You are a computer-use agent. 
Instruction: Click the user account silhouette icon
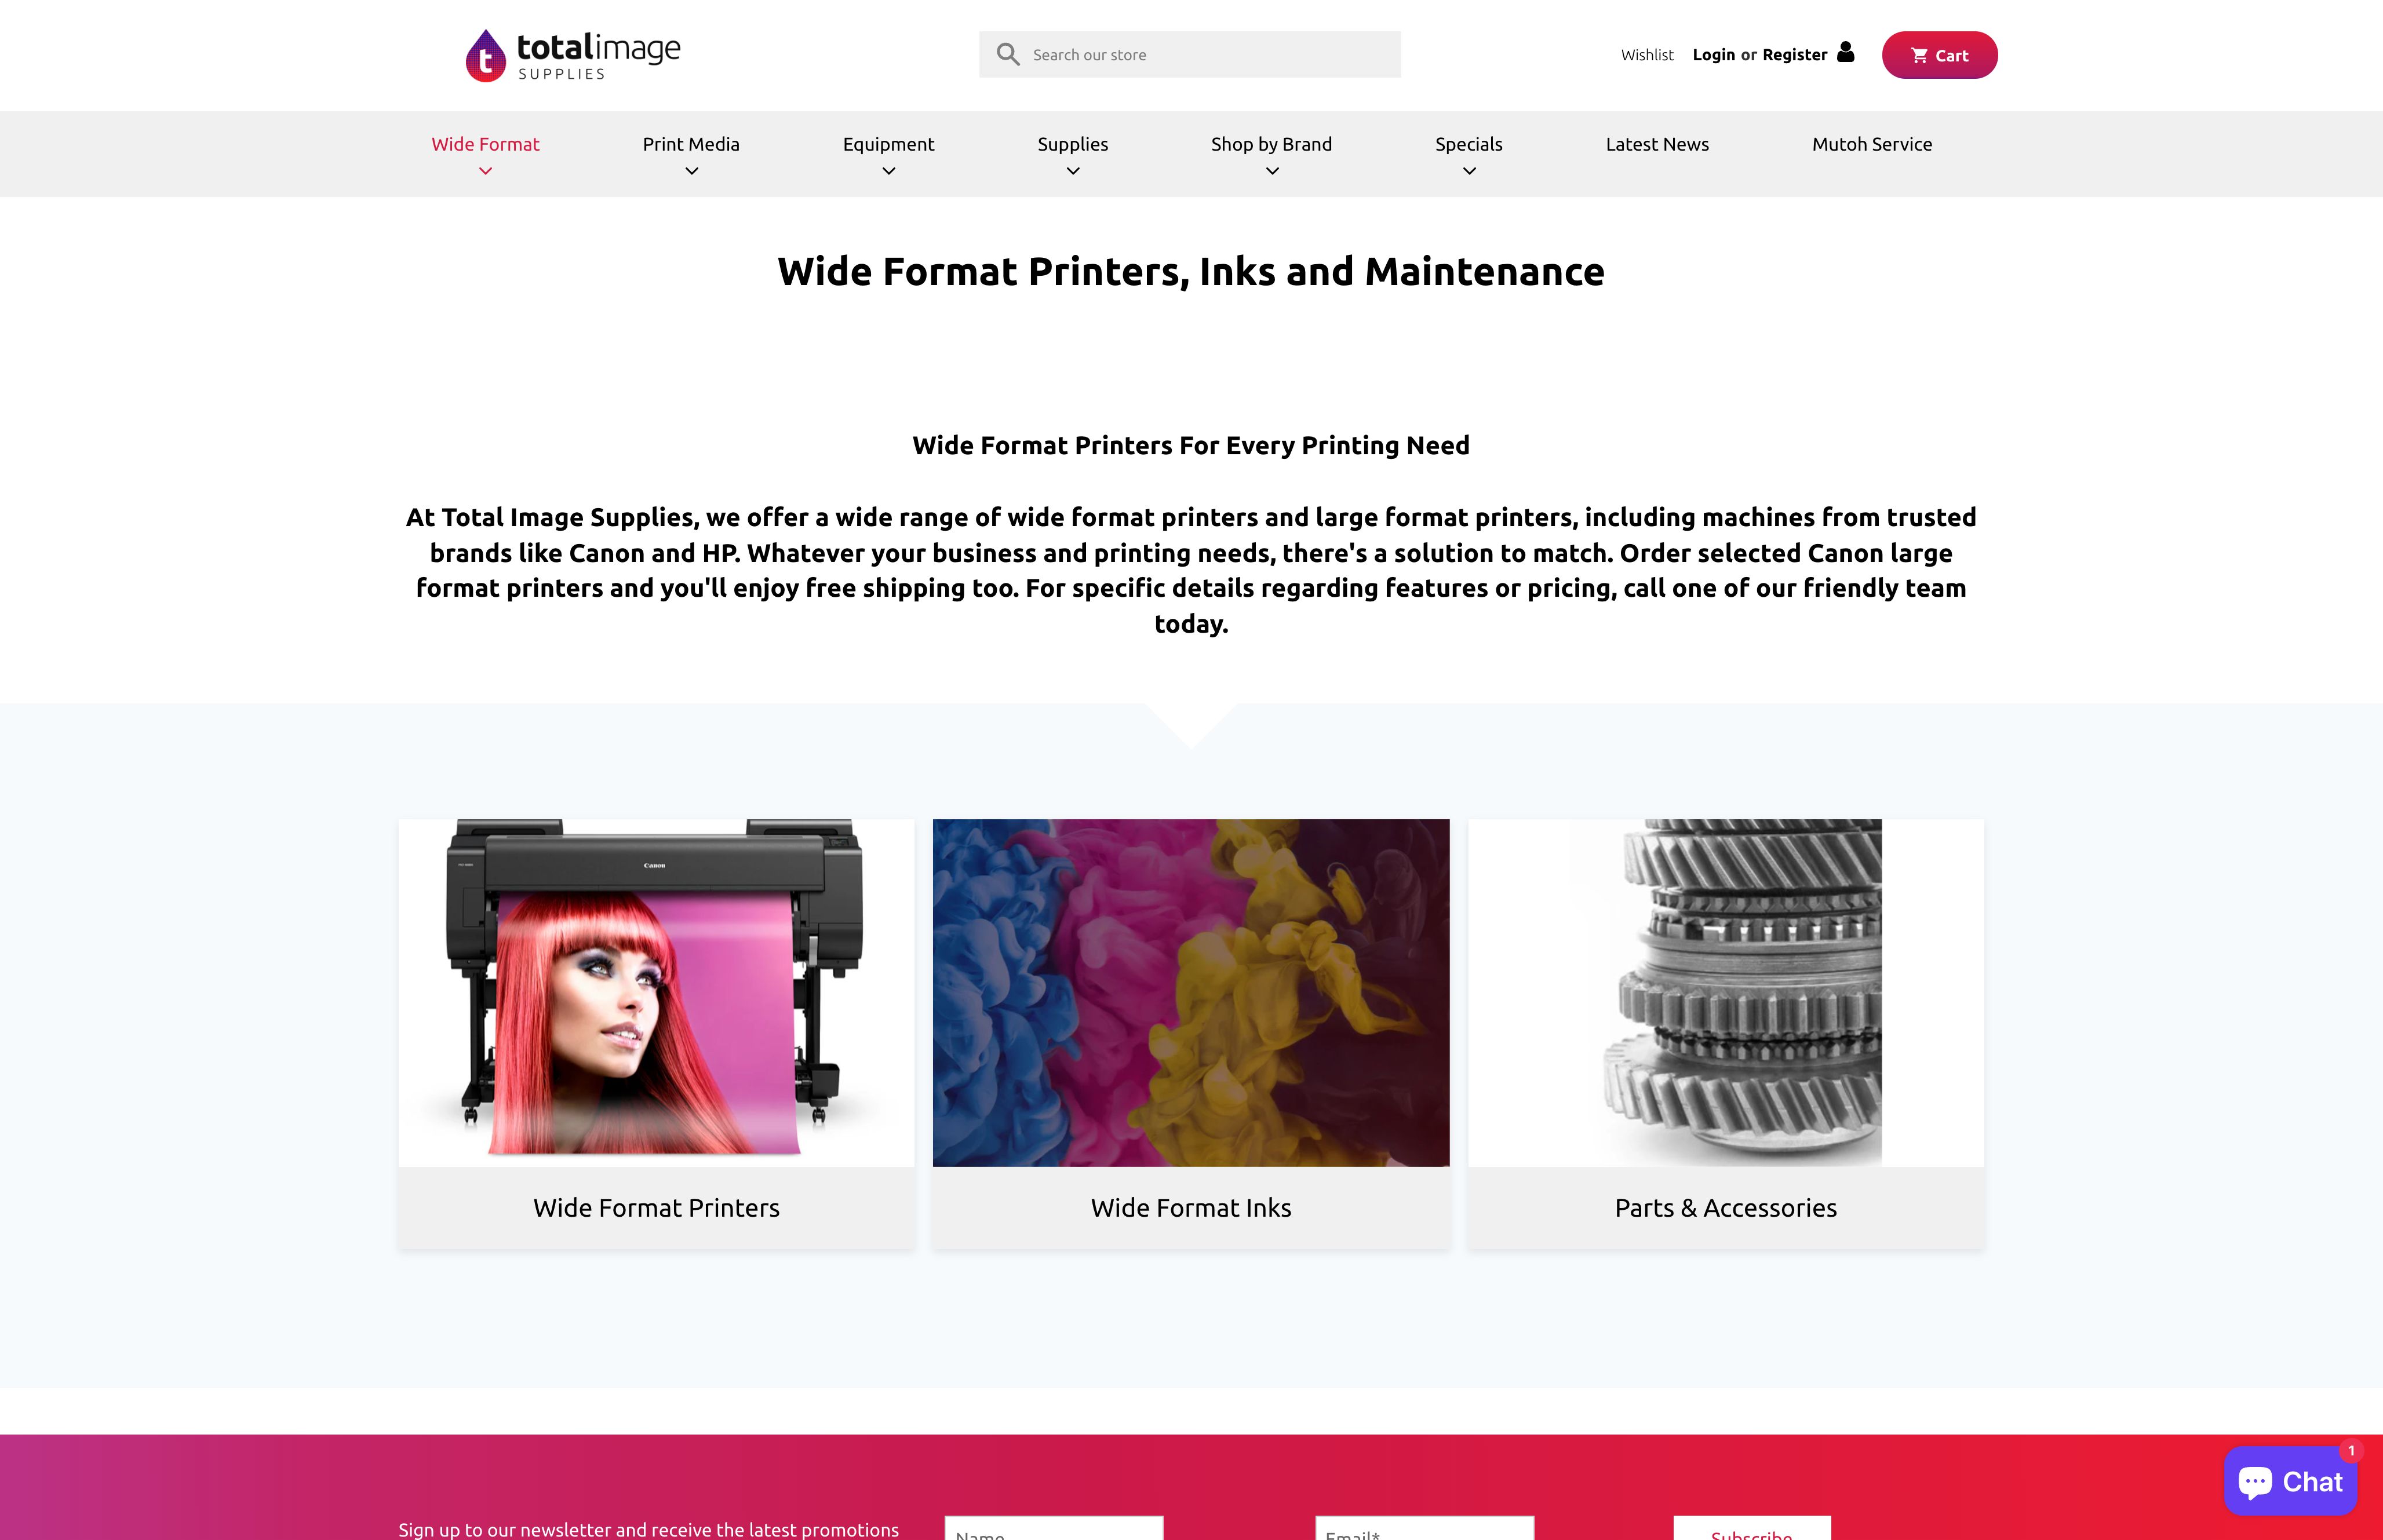(1846, 52)
